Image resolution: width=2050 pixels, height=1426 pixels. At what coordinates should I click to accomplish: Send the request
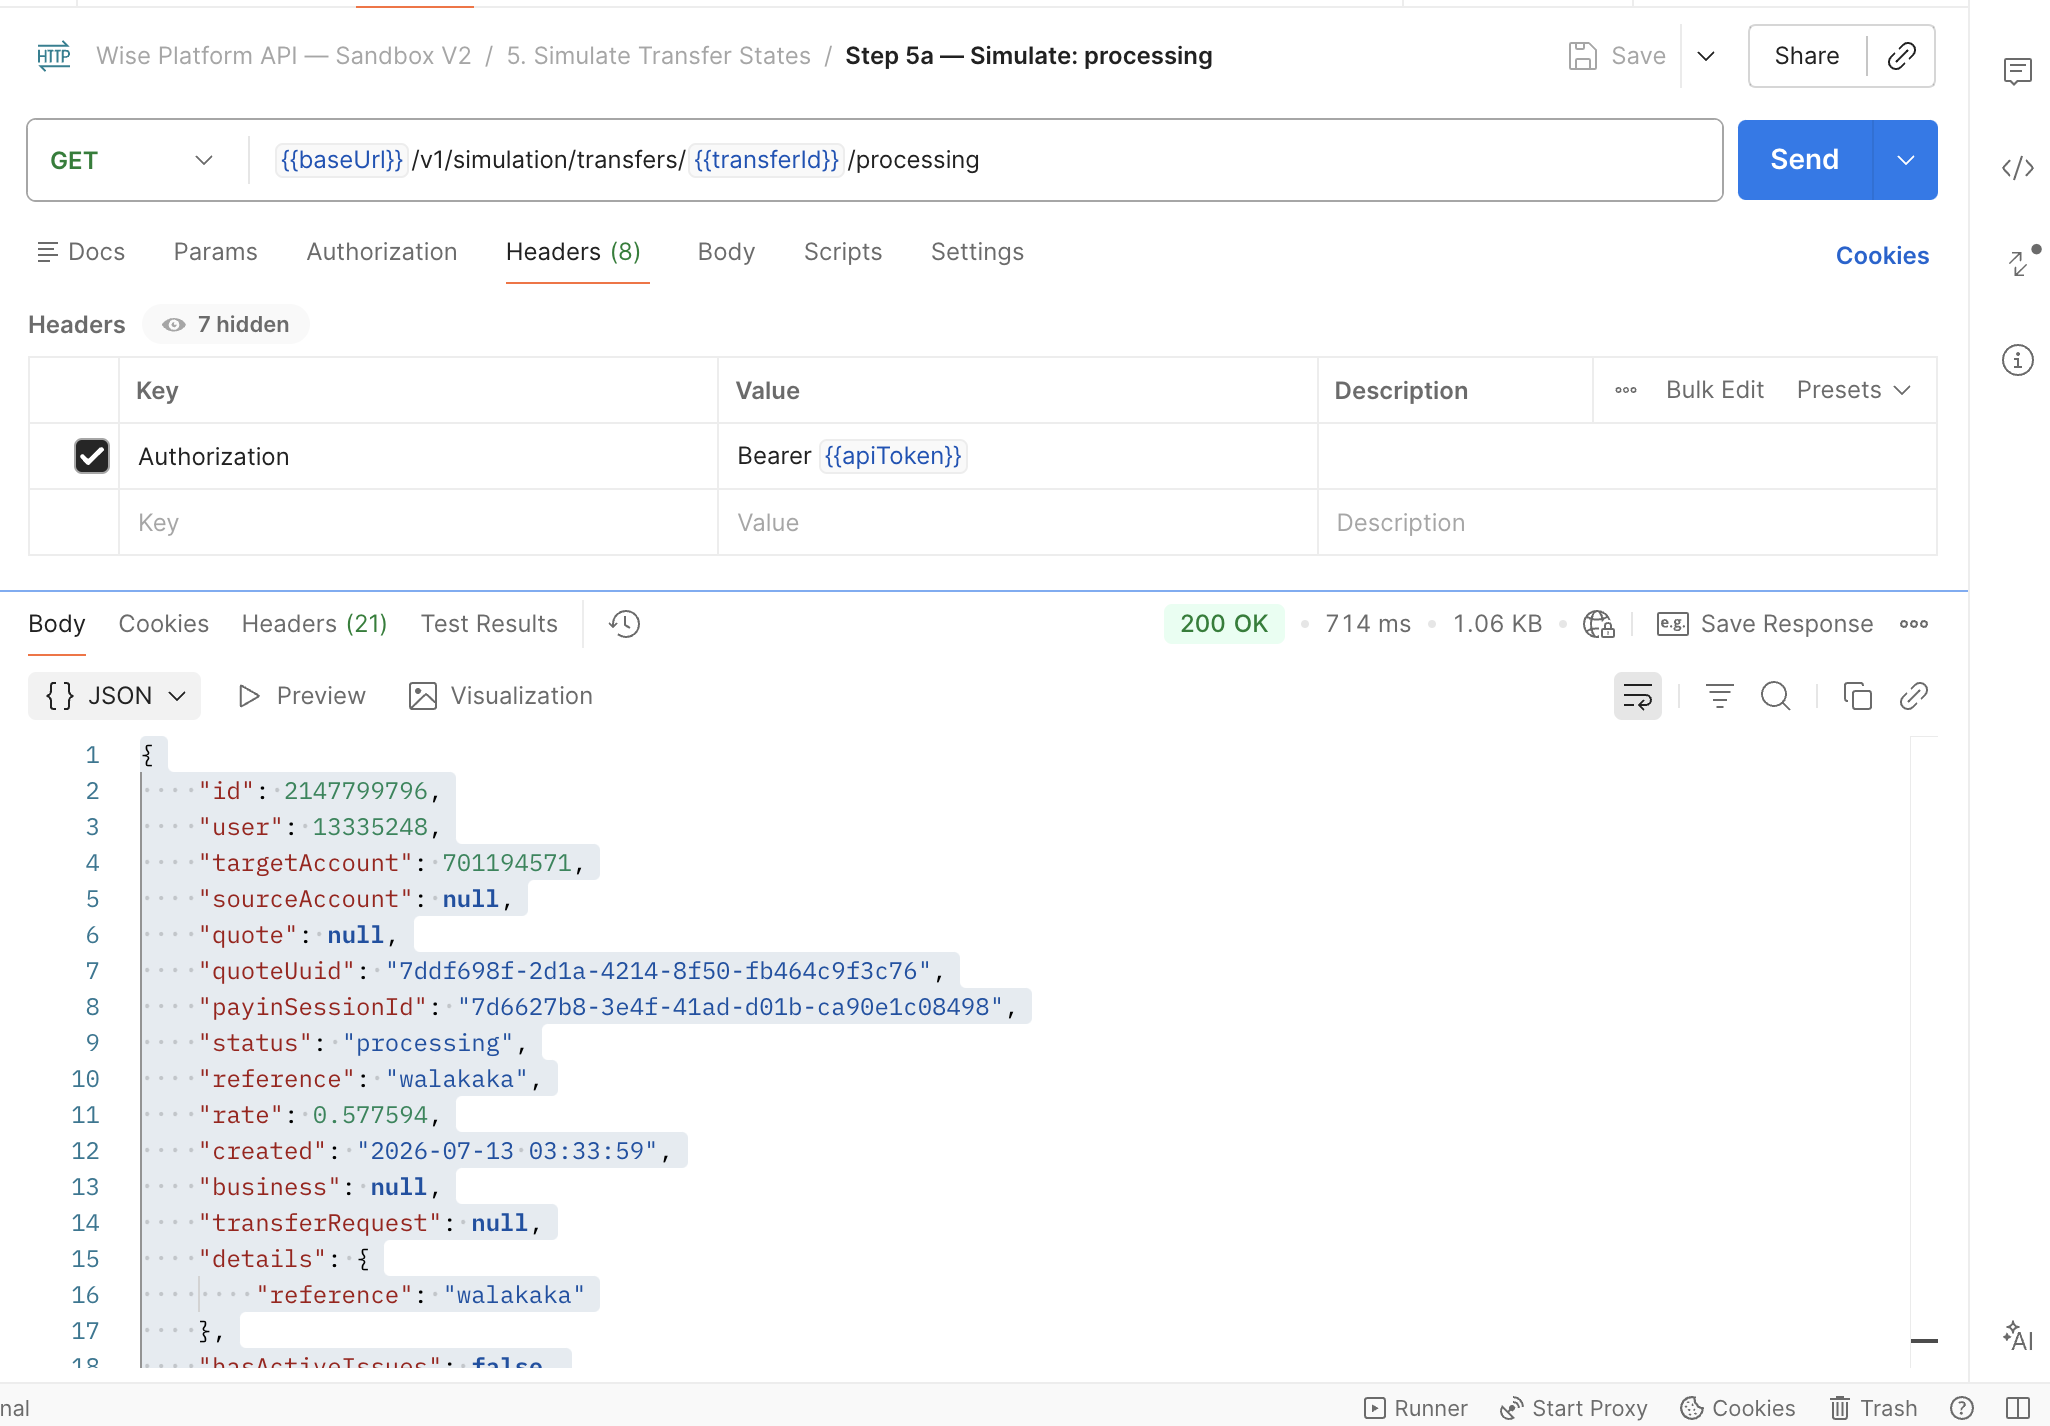1805,160
